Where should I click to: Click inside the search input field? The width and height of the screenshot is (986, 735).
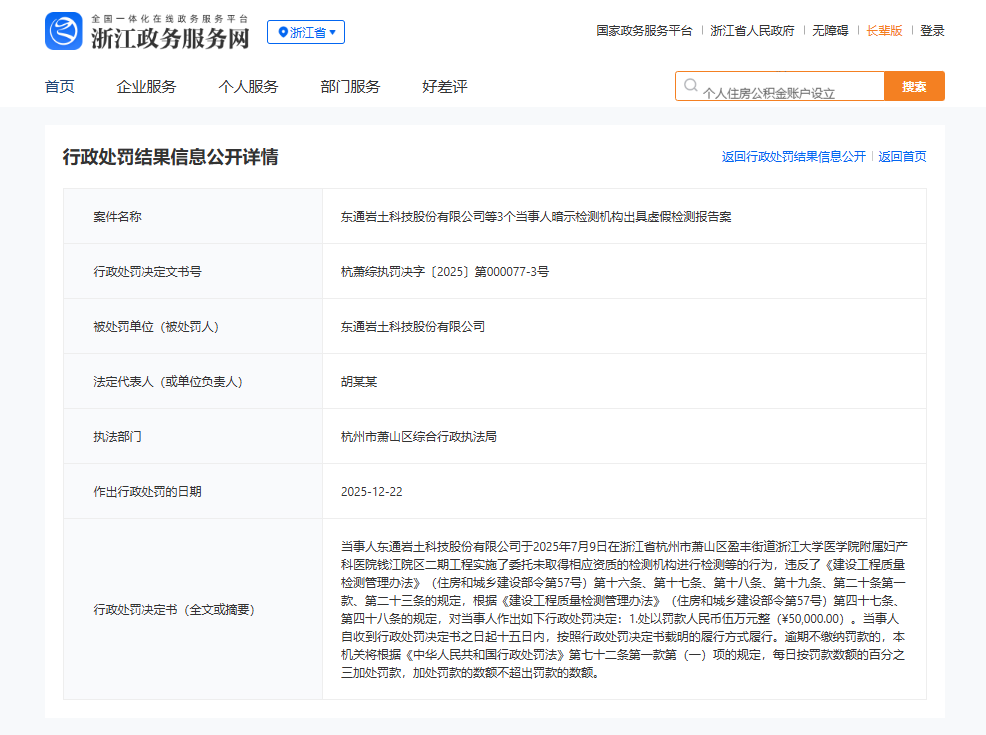790,86
